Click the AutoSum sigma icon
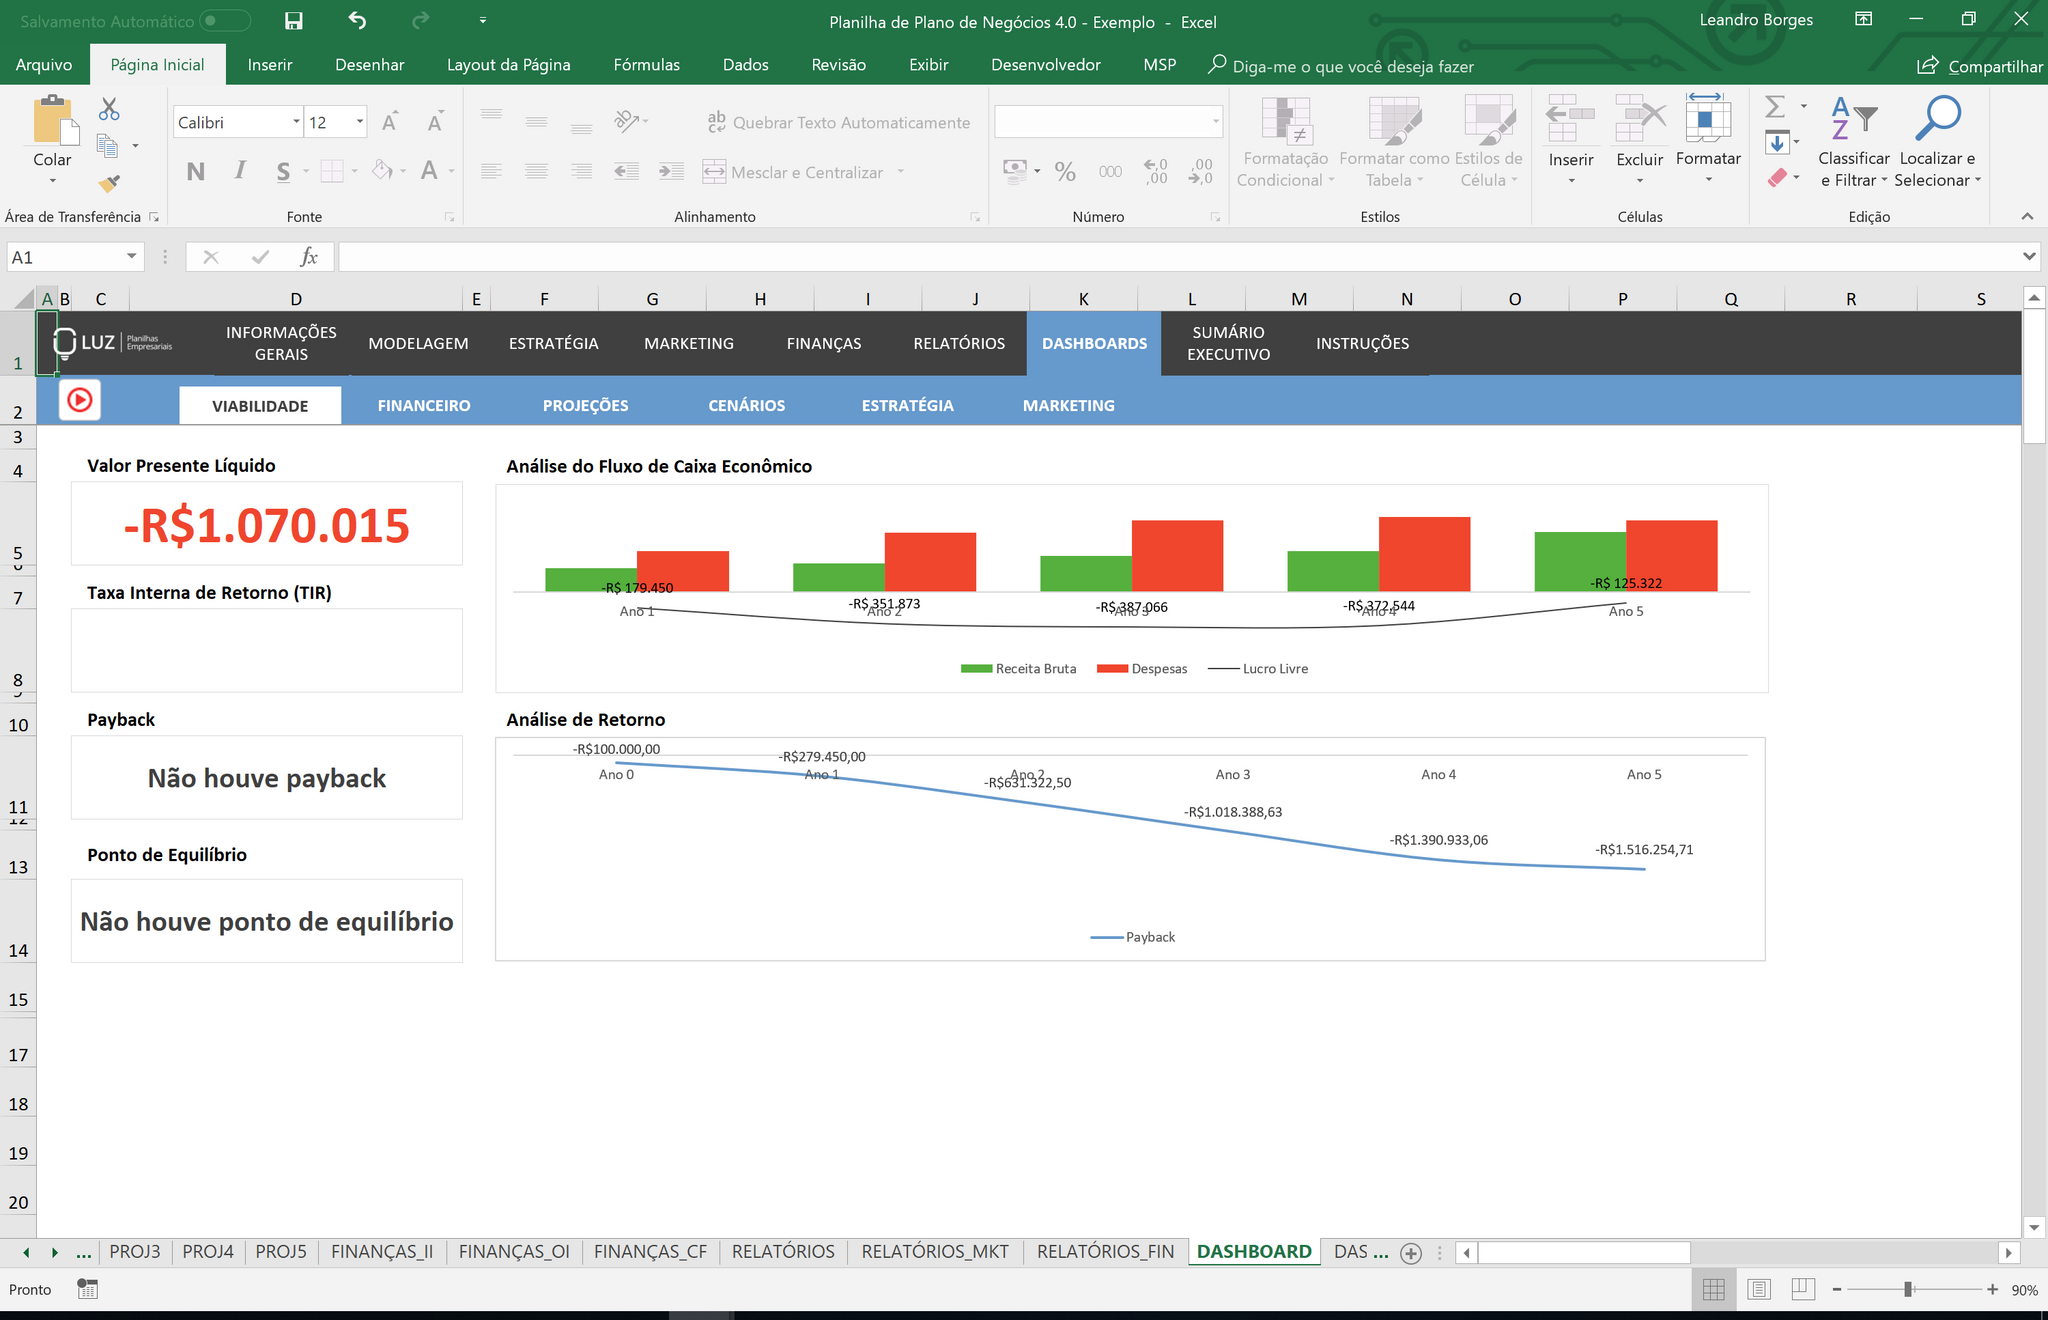 [x=1775, y=106]
